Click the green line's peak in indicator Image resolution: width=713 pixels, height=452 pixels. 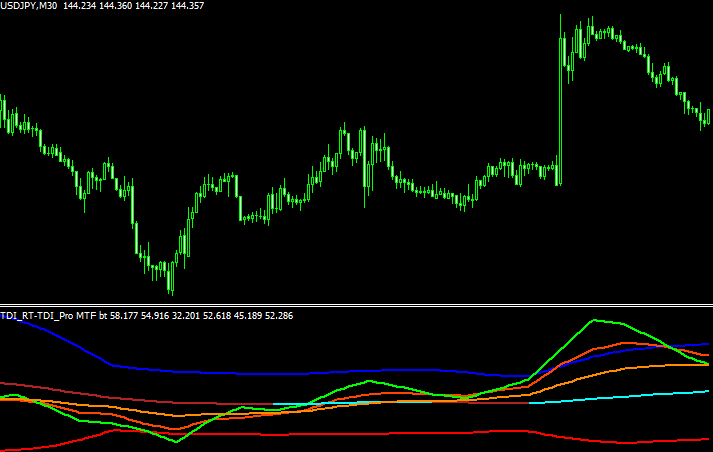coord(593,320)
